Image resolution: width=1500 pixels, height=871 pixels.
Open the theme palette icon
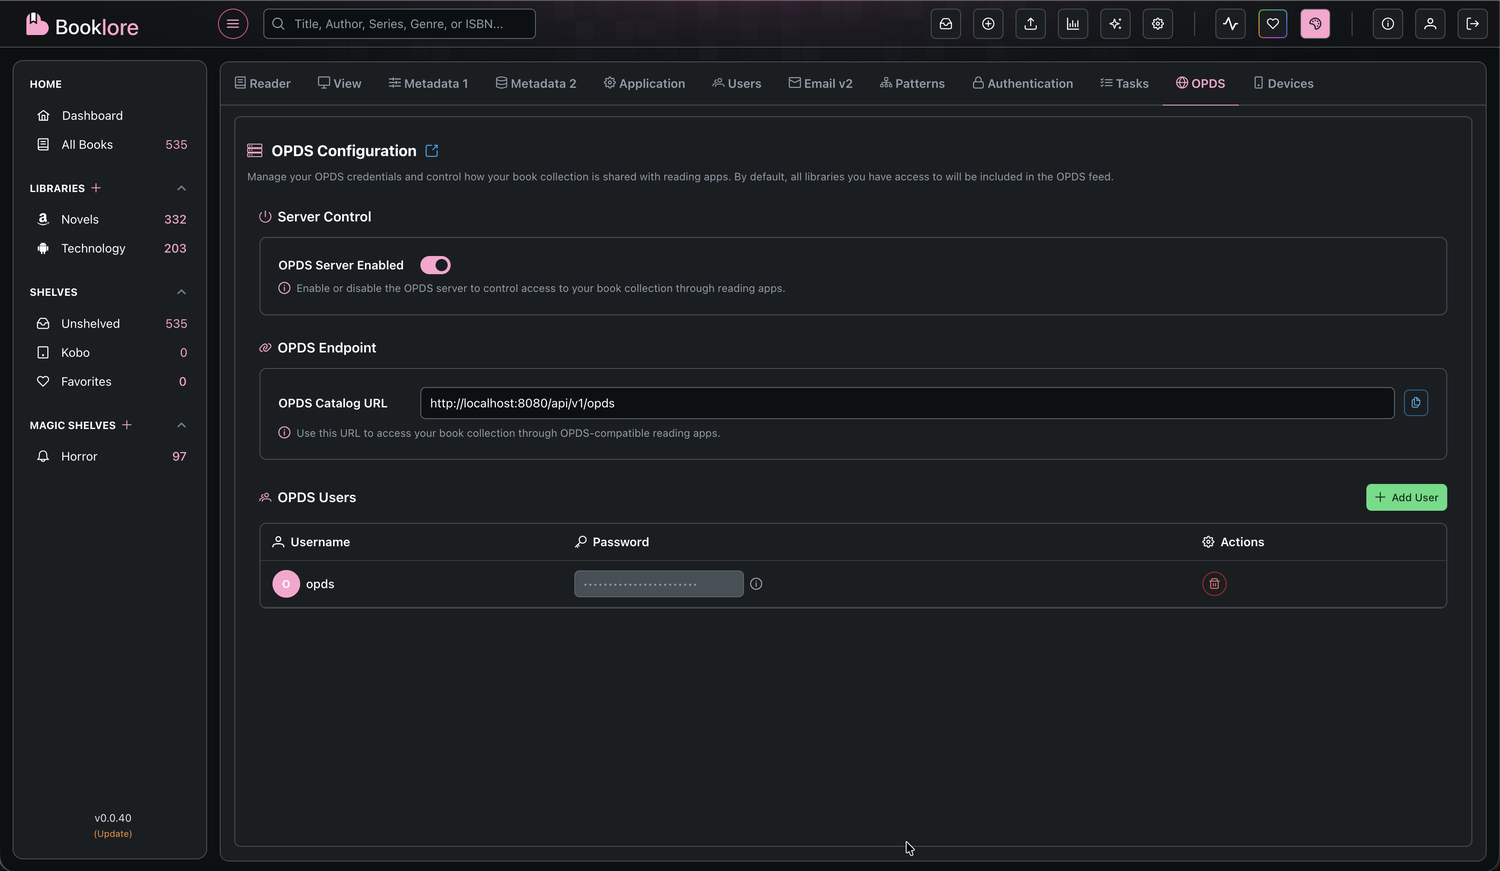click(x=1314, y=23)
